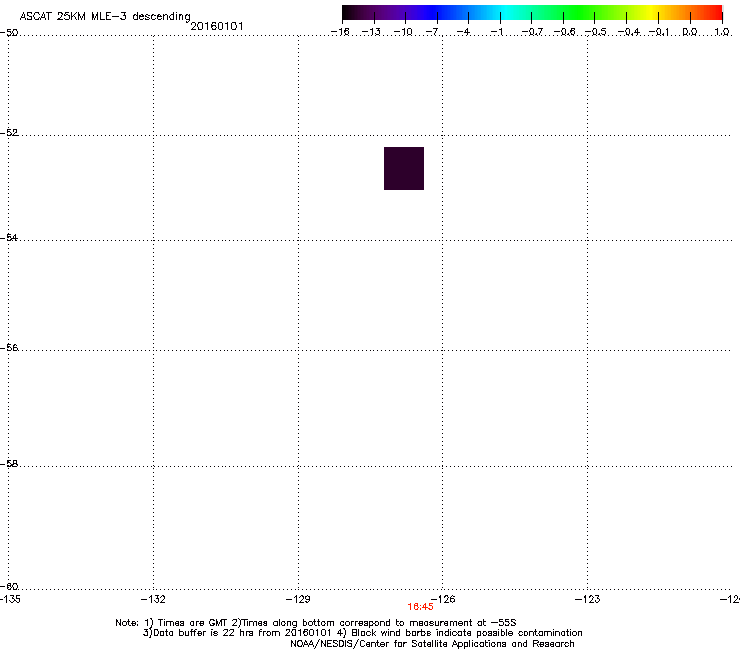This screenshot has height=650, width=740.
Task: Click the -60 latitude axis label
Action: 9,586
